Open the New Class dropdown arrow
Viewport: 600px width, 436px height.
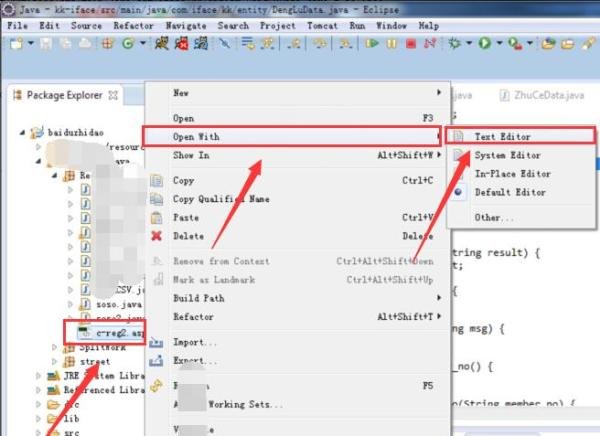tap(142, 43)
